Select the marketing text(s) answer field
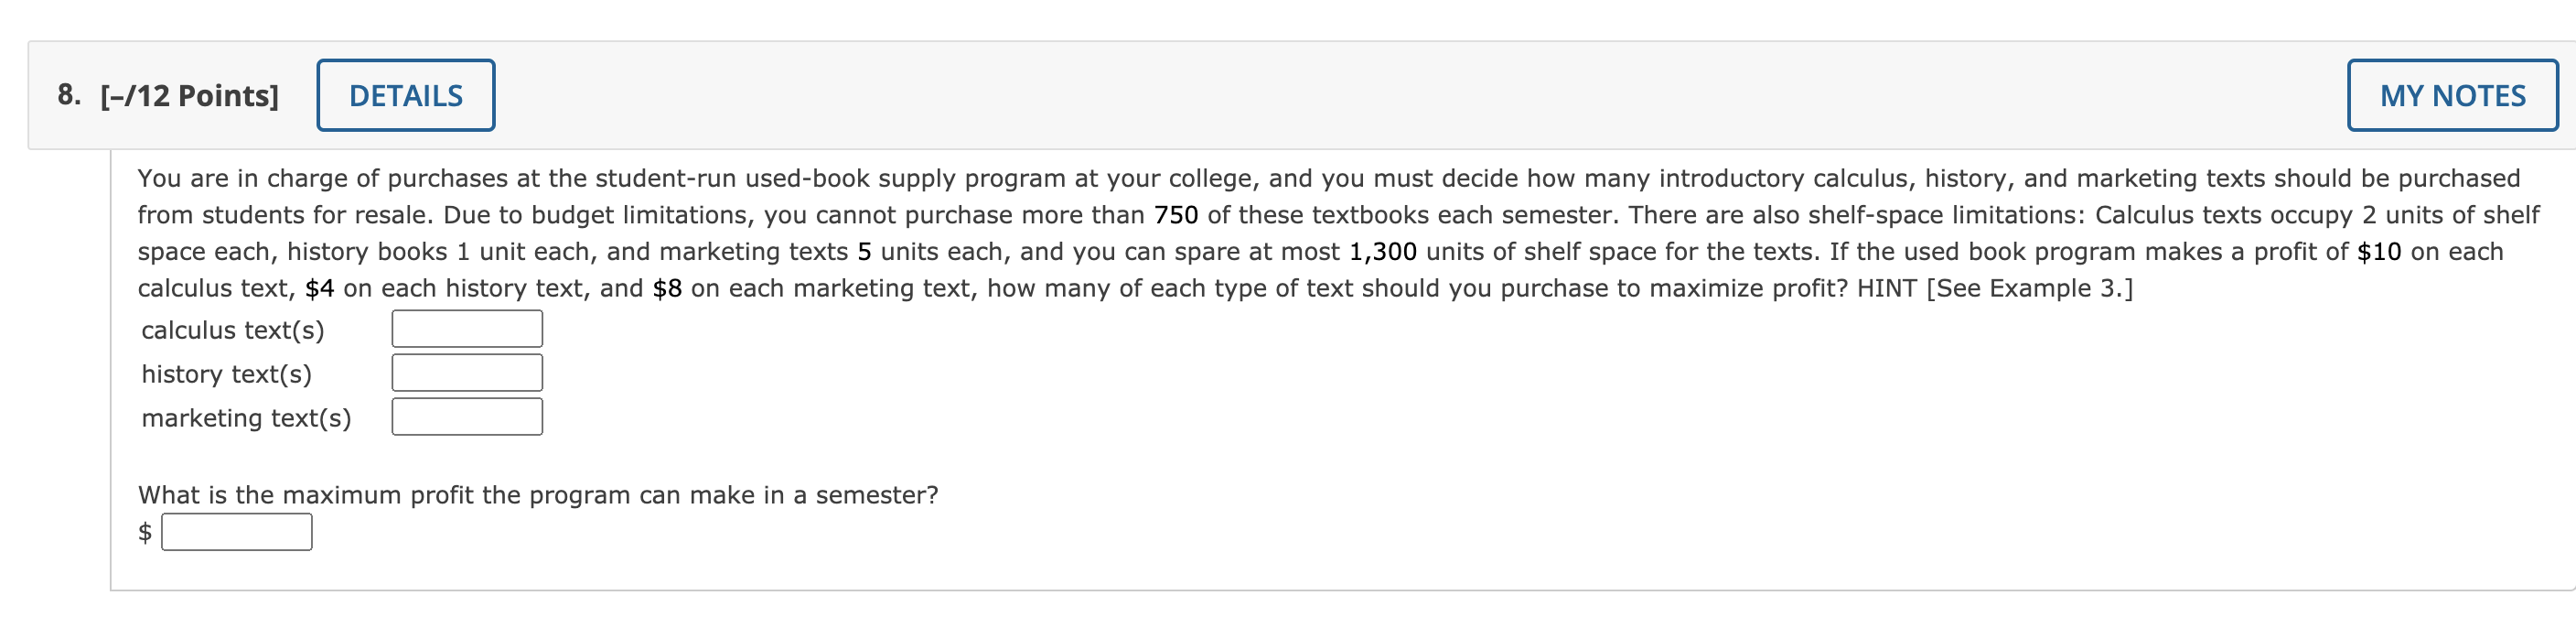 click(467, 417)
